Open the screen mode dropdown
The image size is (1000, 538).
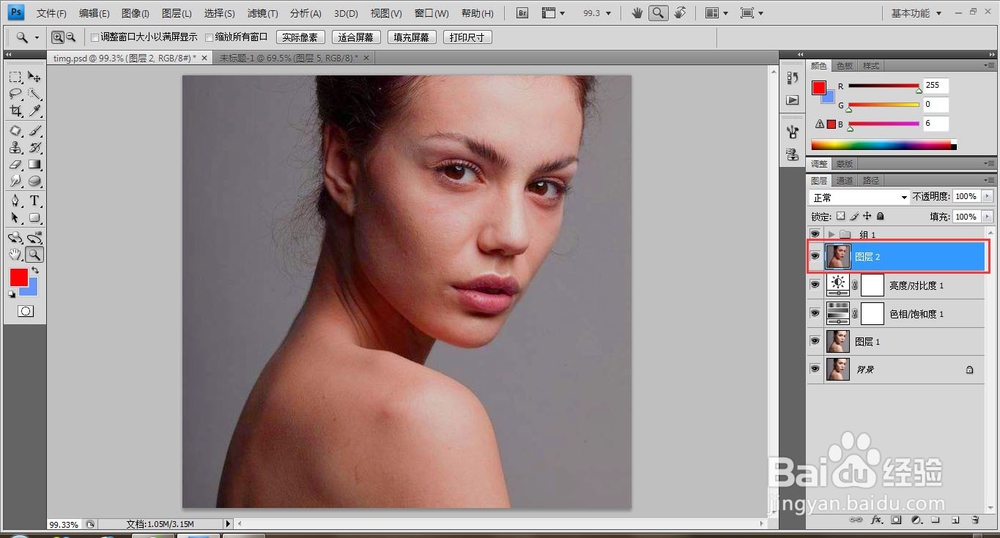click(x=751, y=13)
